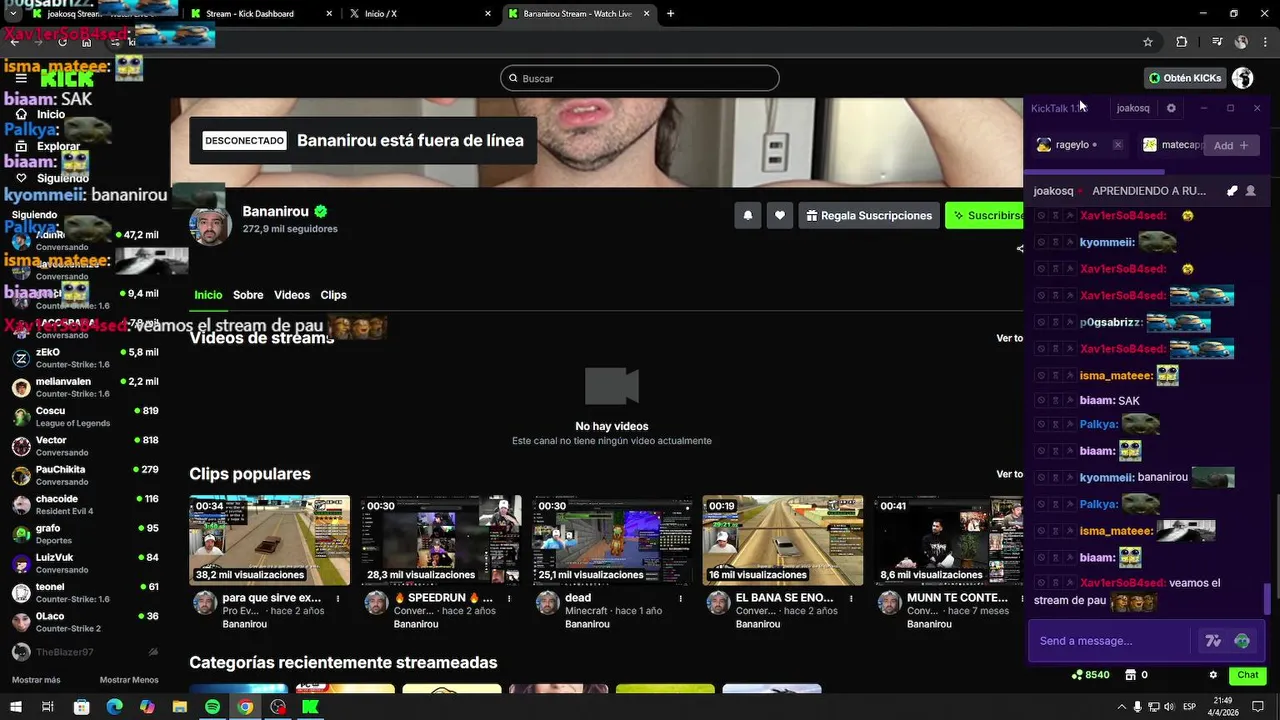Click the green Suscribirse button
The width and height of the screenshot is (1280, 720).
pos(985,215)
